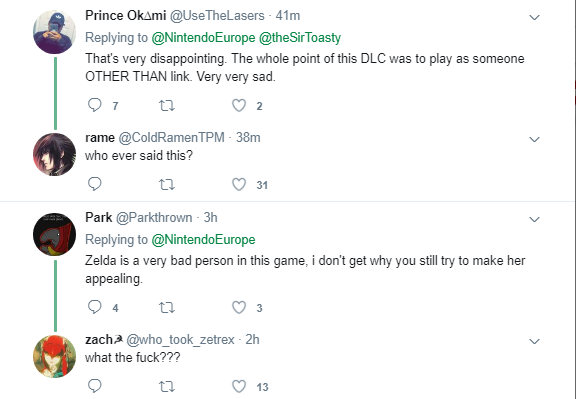Expand options menu on Park's tweet
This screenshot has width=576, height=399.
pos(534,219)
